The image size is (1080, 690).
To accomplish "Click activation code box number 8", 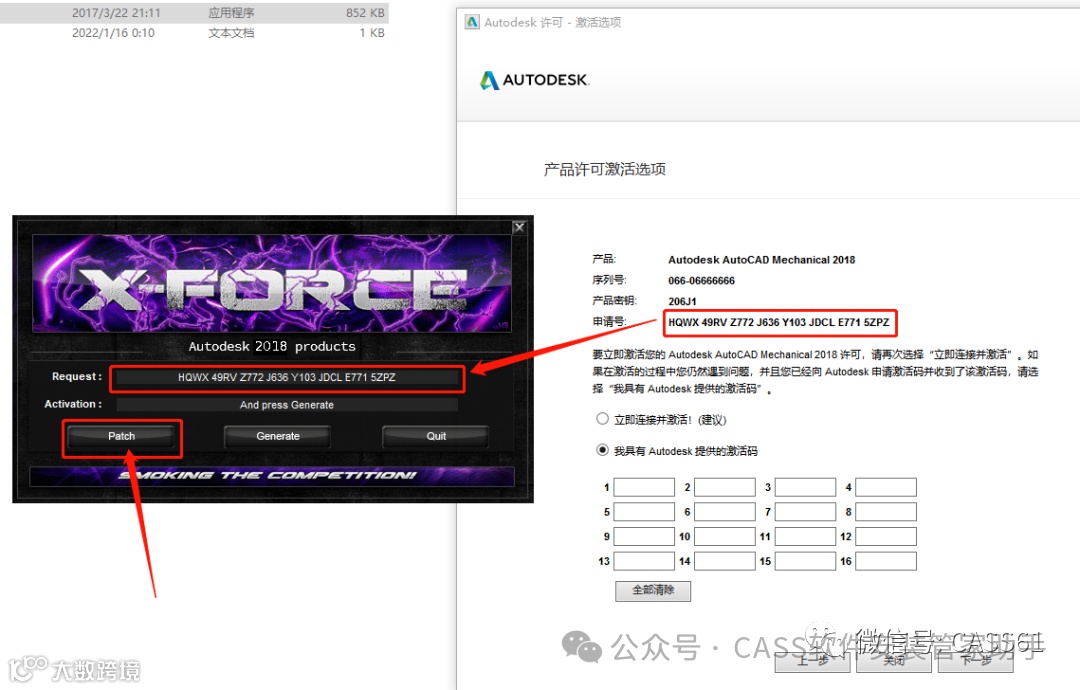I will click(x=886, y=512).
